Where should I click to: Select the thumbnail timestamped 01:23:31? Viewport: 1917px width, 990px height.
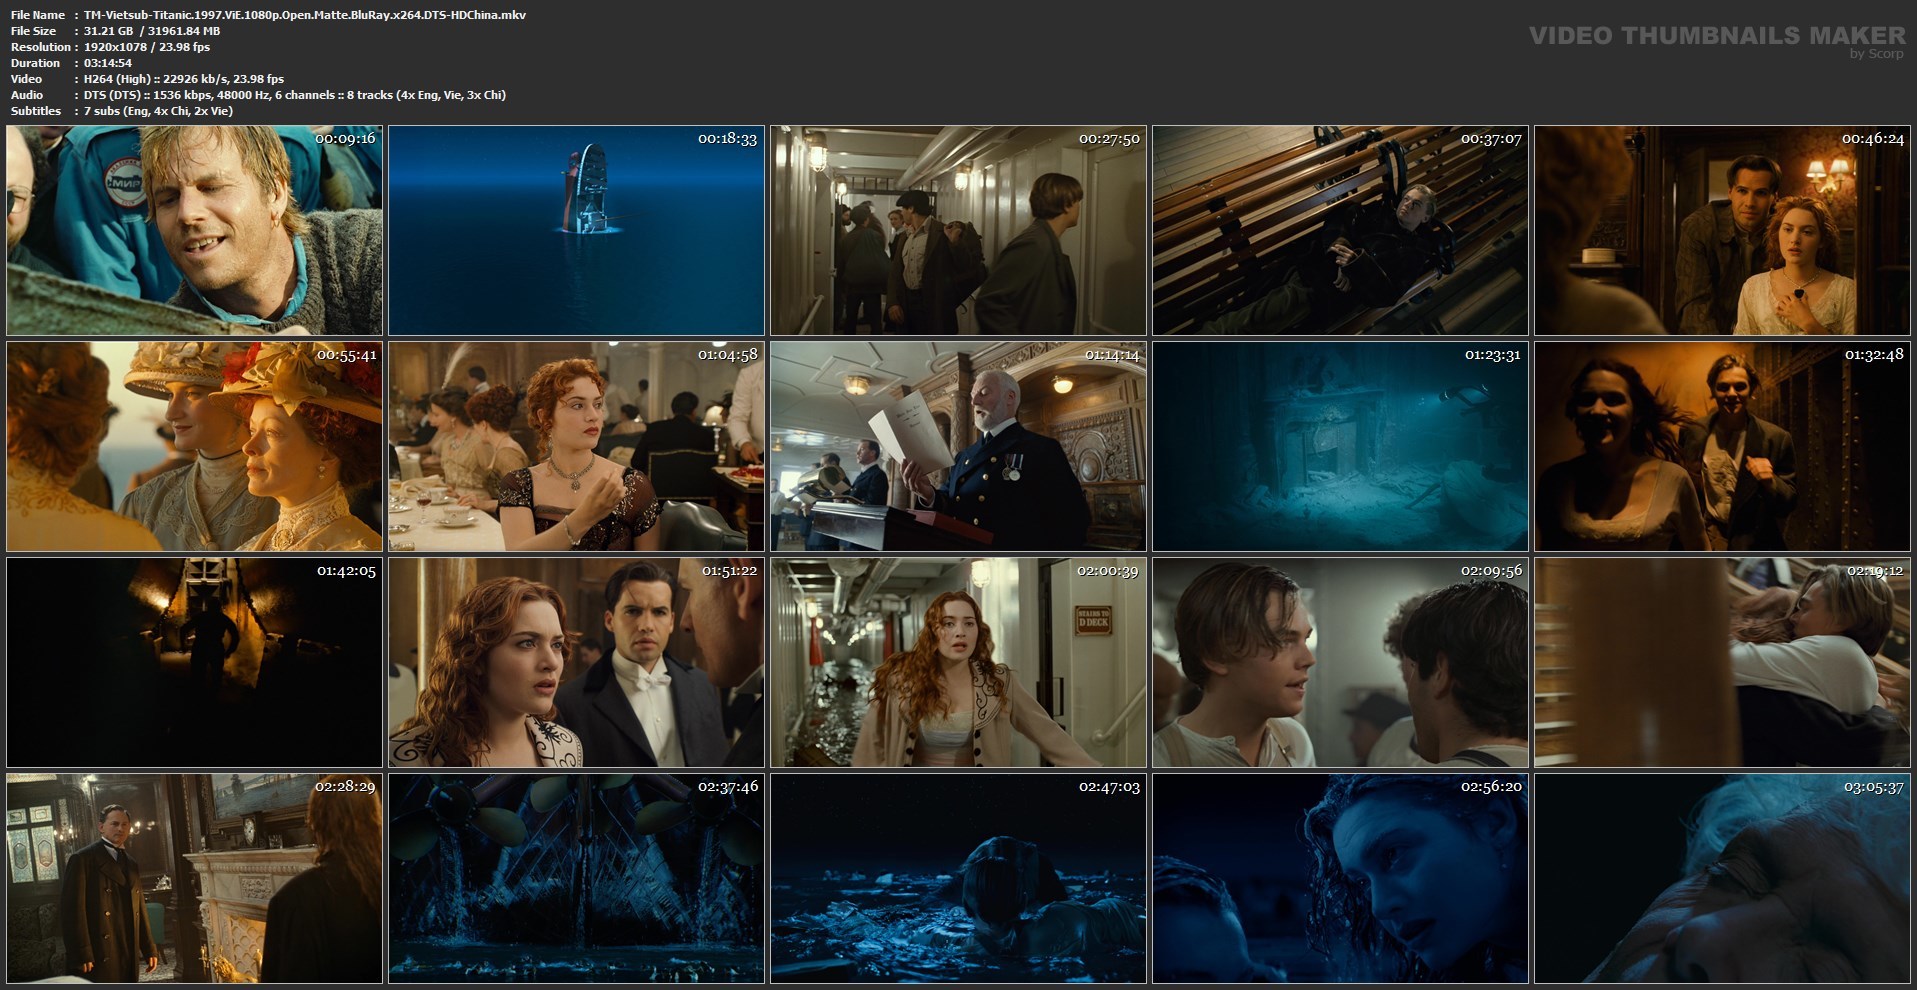tap(1340, 446)
